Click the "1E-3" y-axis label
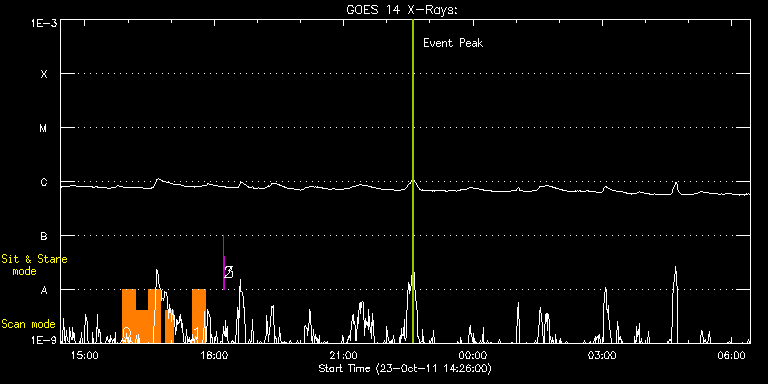 [43, 23]
